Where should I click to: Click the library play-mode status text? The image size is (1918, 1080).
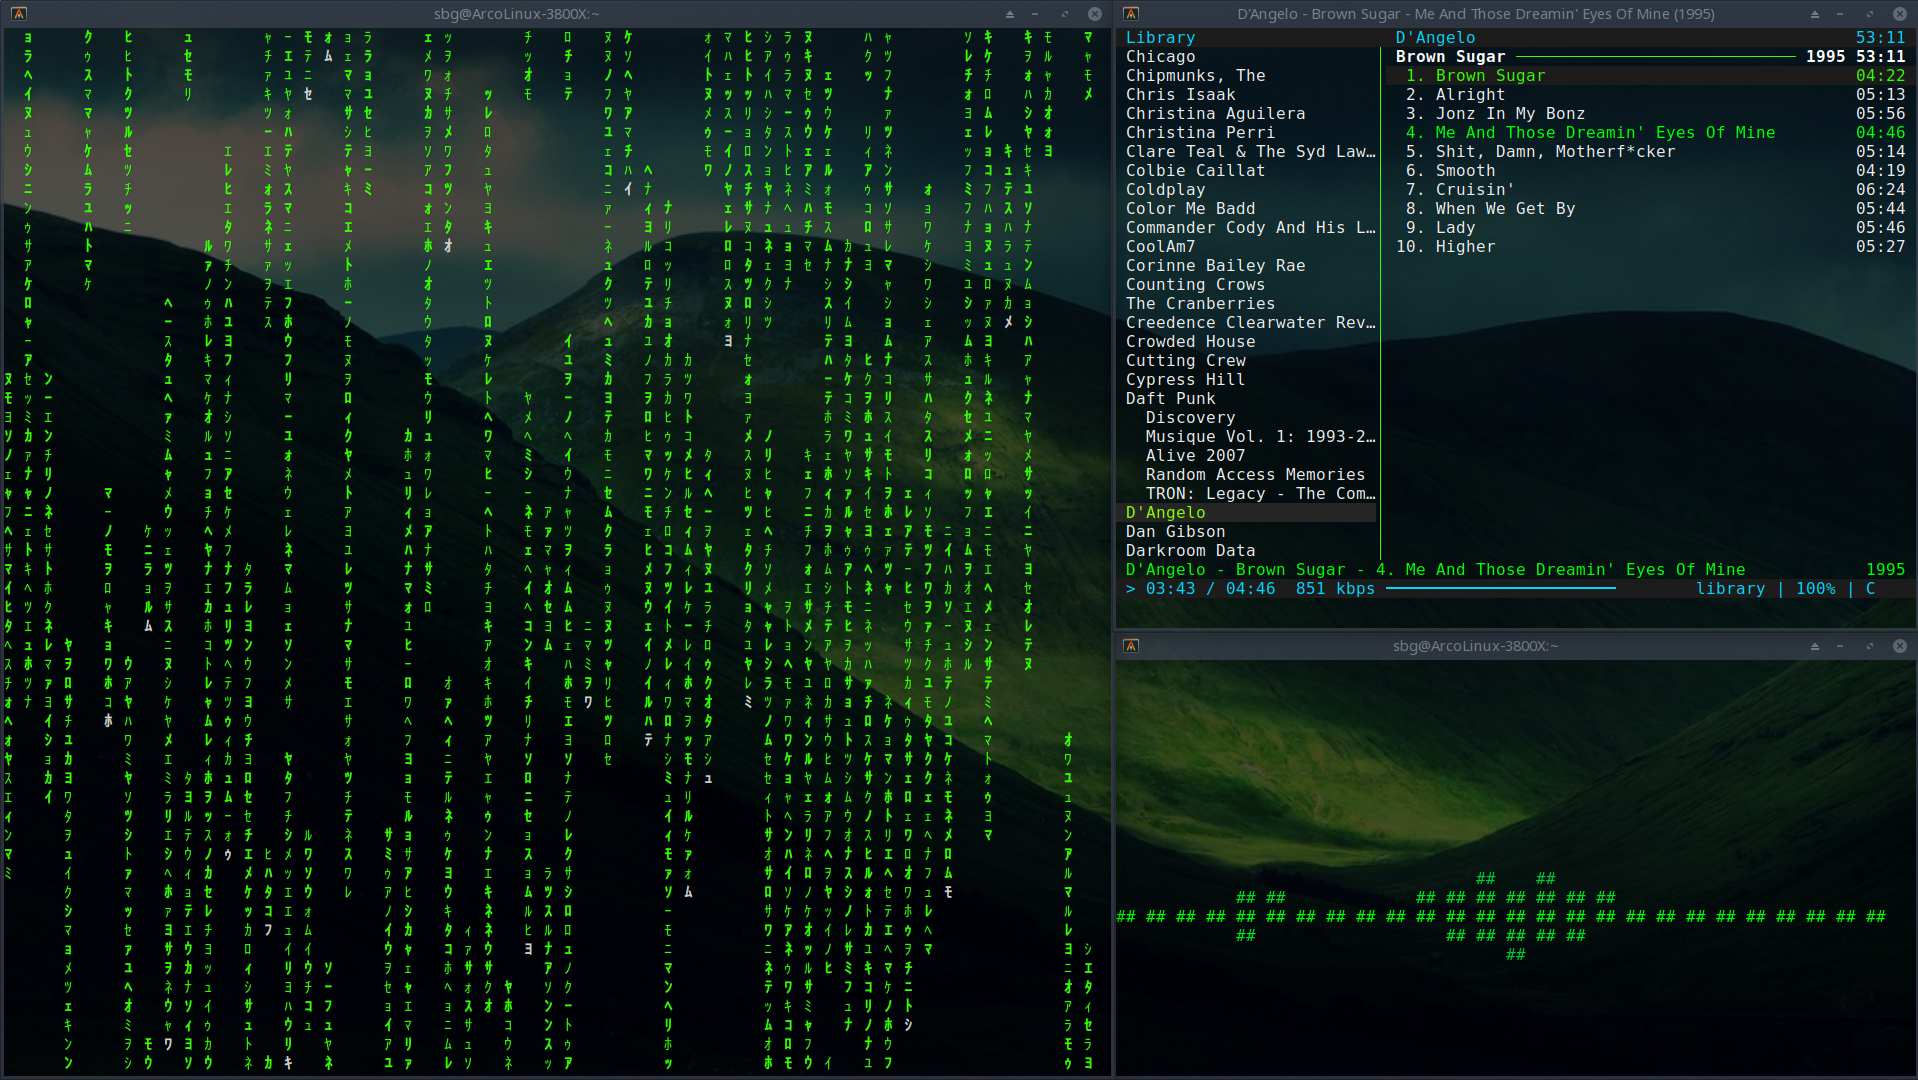pos(1730,589)
